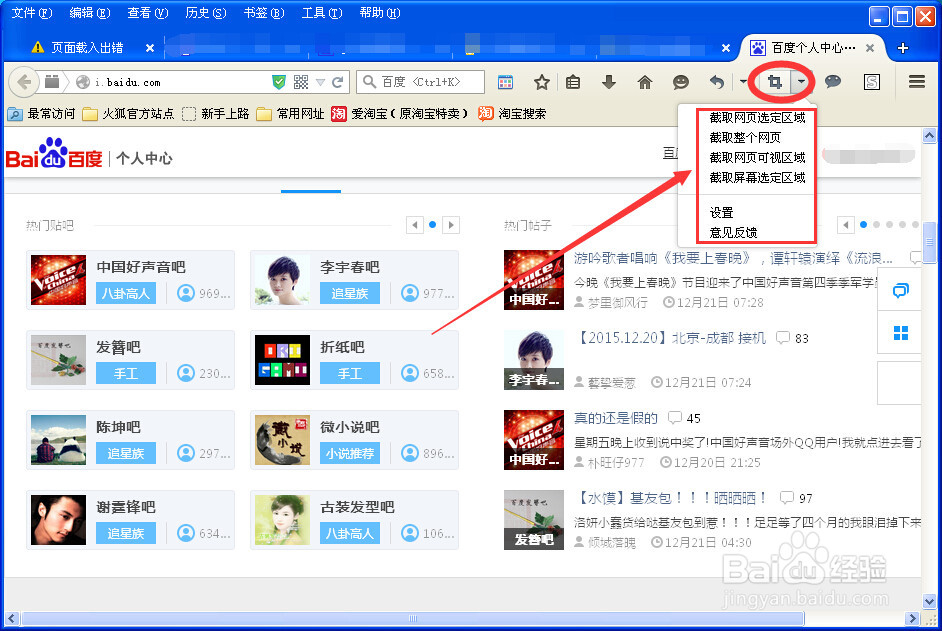Screen dimensions: 942x631
Task: Expand dropdown next to undo icon
Action: click(x=743, y=82)
